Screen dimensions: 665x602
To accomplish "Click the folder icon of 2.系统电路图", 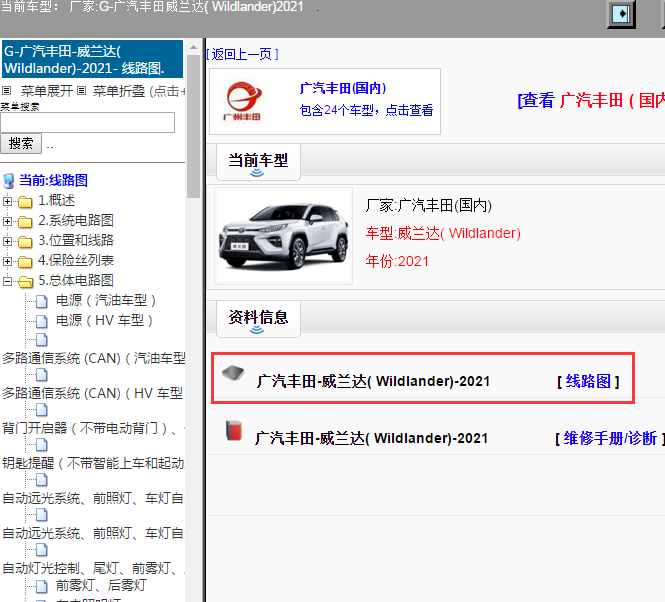I will 25,221.
